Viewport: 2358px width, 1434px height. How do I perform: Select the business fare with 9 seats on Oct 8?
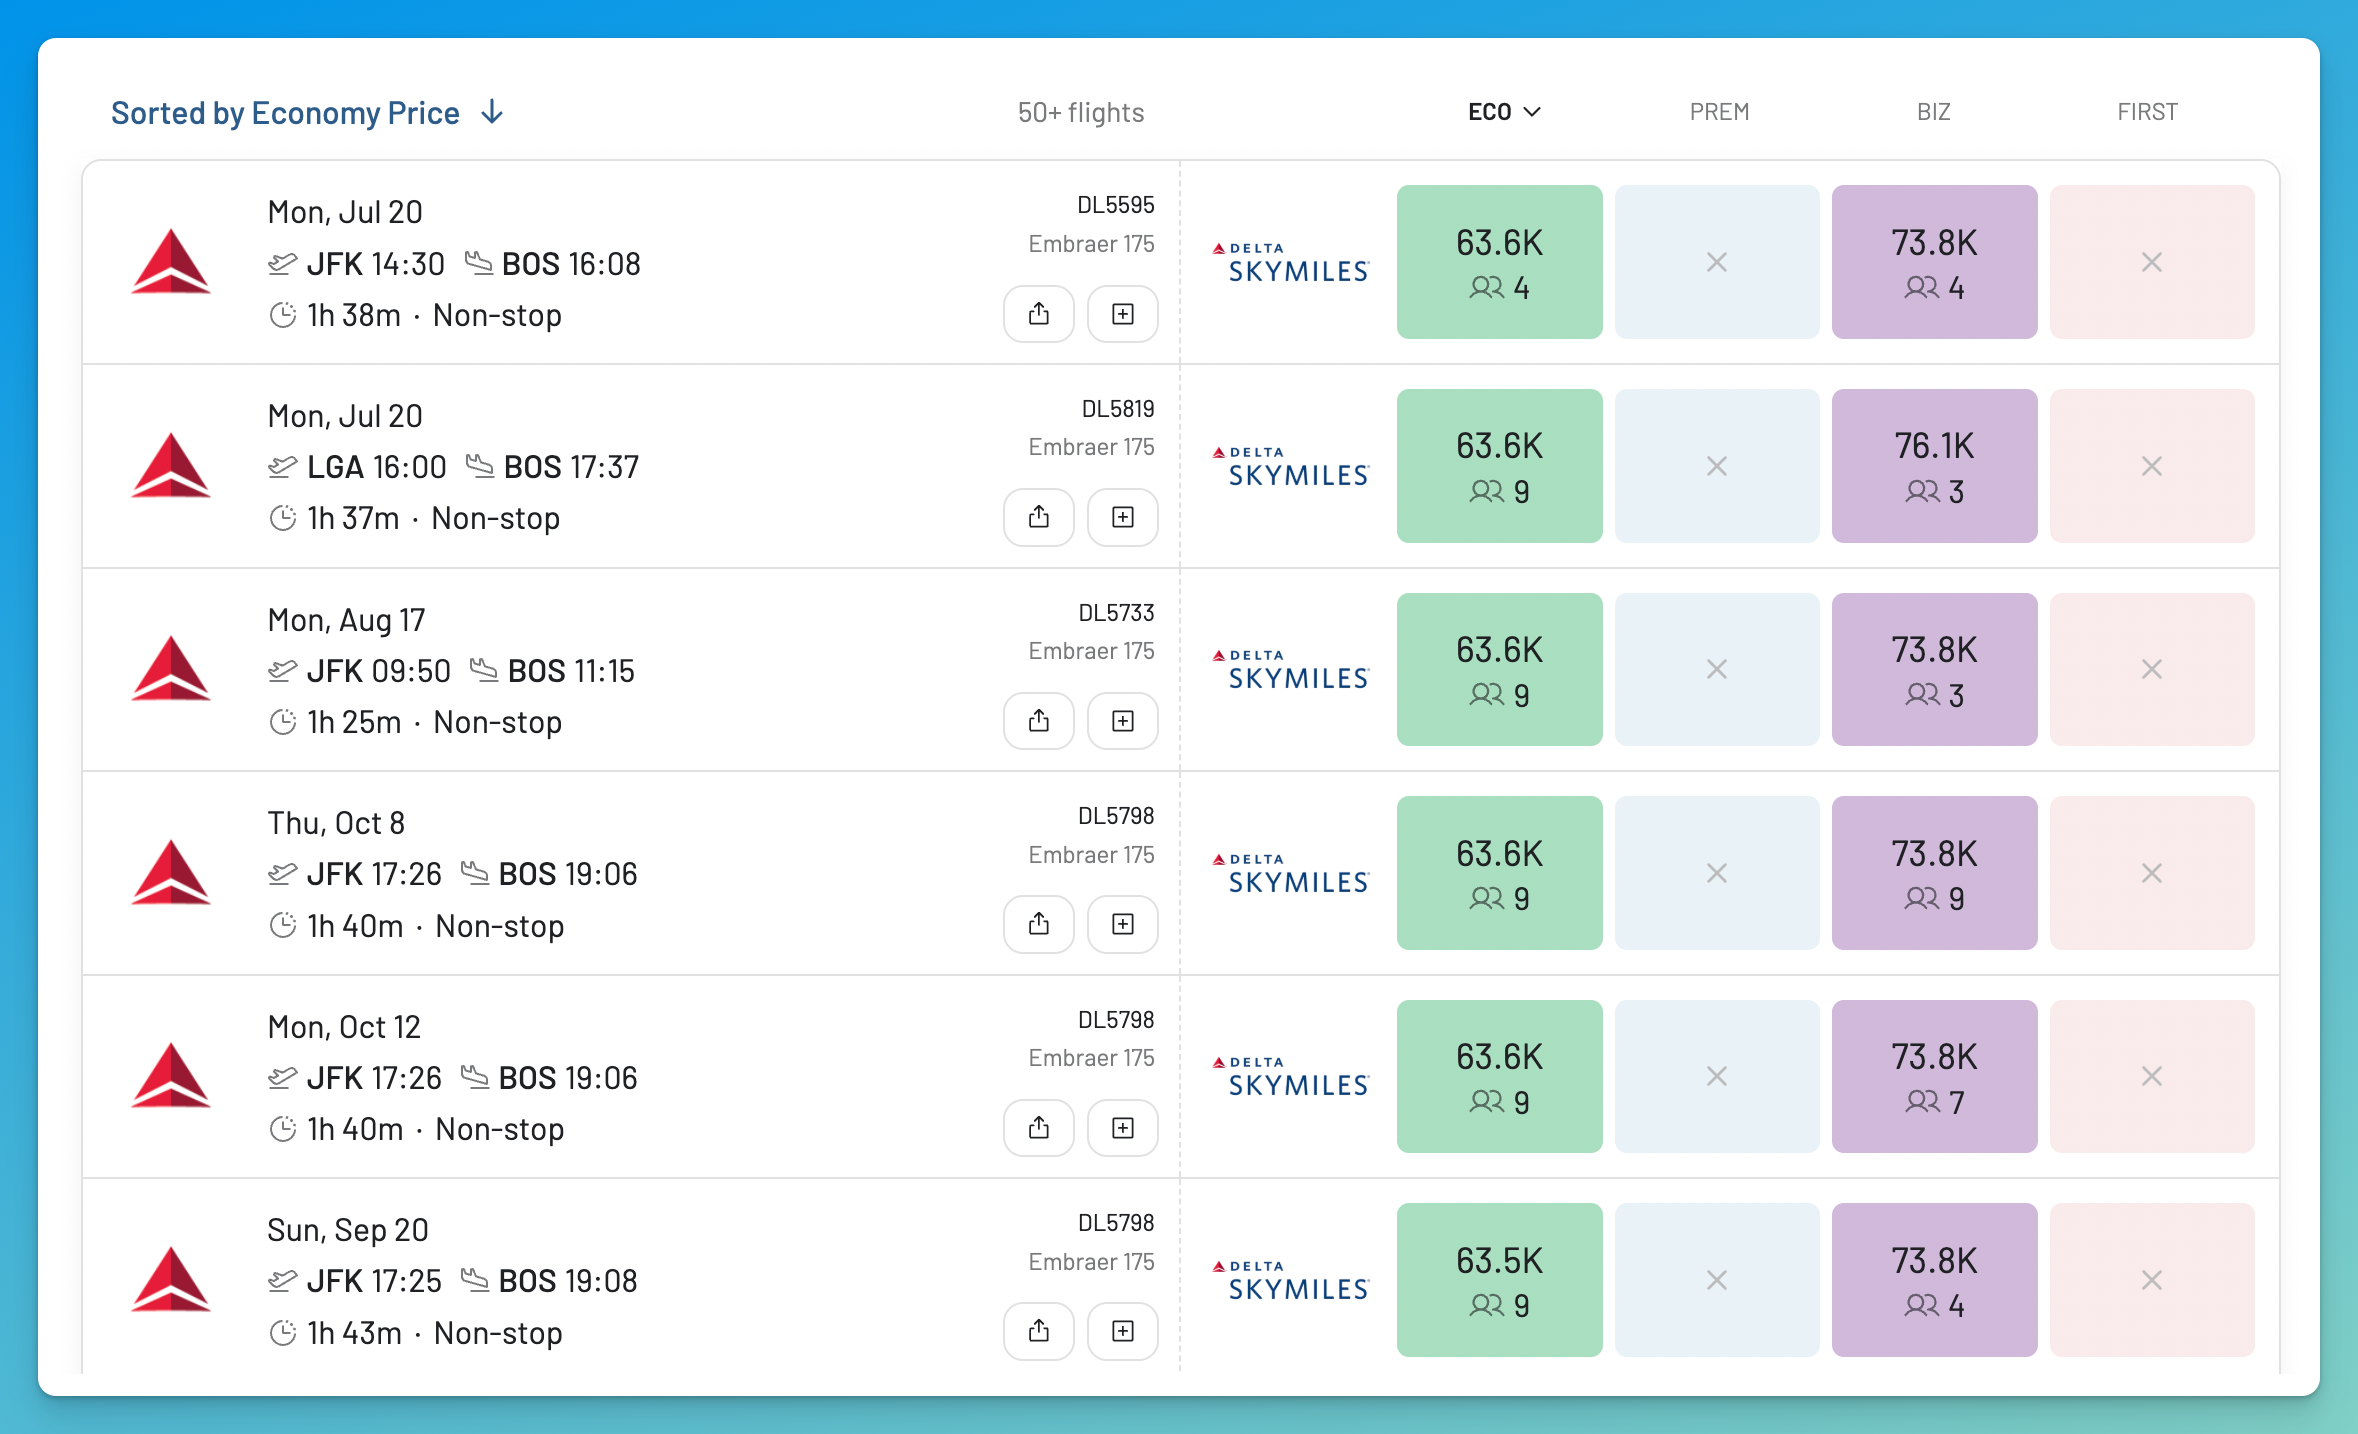tap(1934, 873)
